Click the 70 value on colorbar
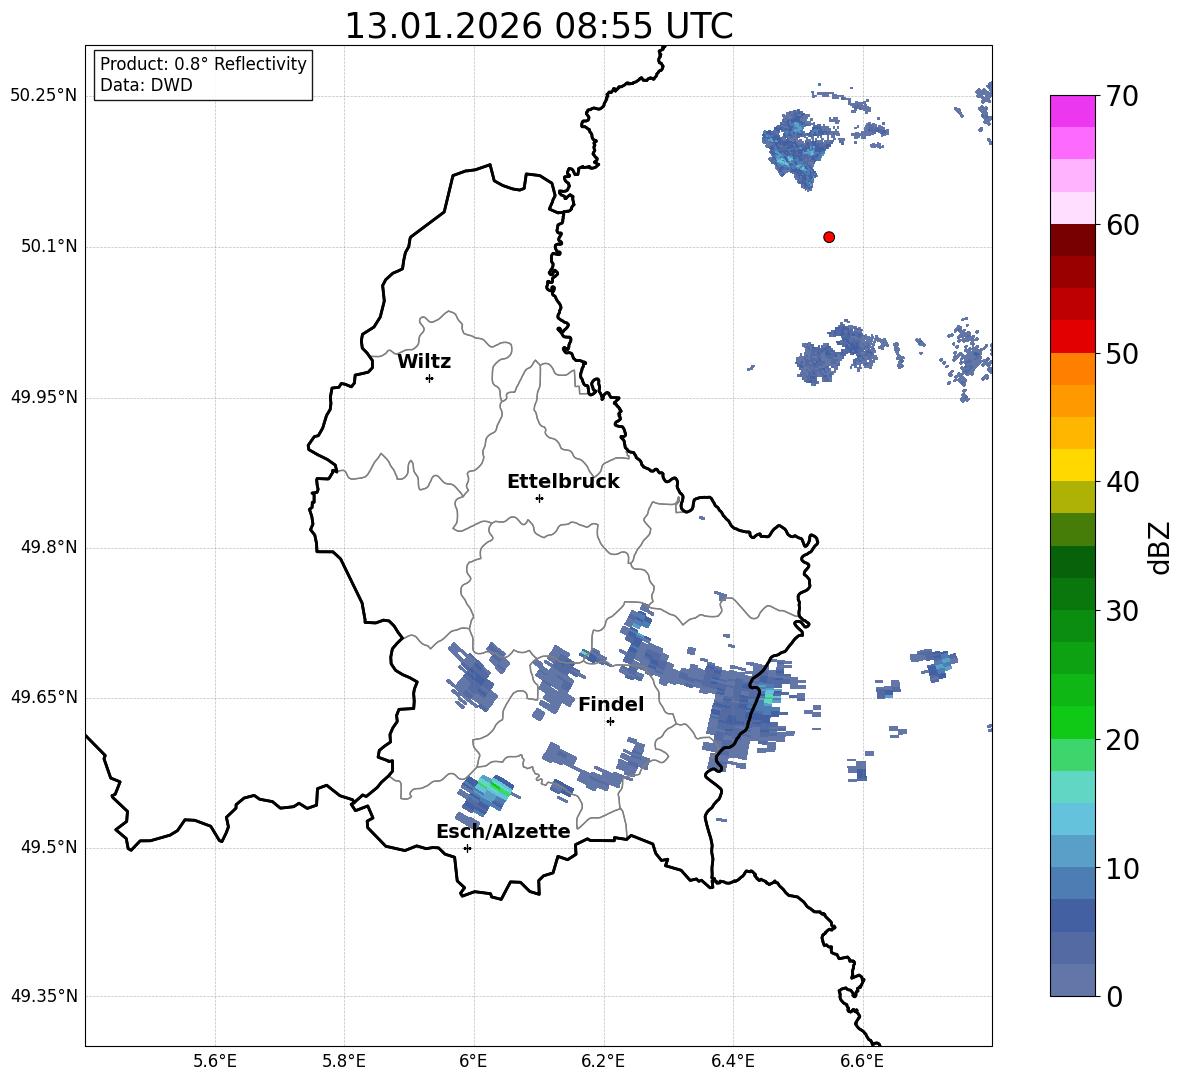Image resolution: width=1184 pixels, height=1081 pixels. tap(1122, 96)
